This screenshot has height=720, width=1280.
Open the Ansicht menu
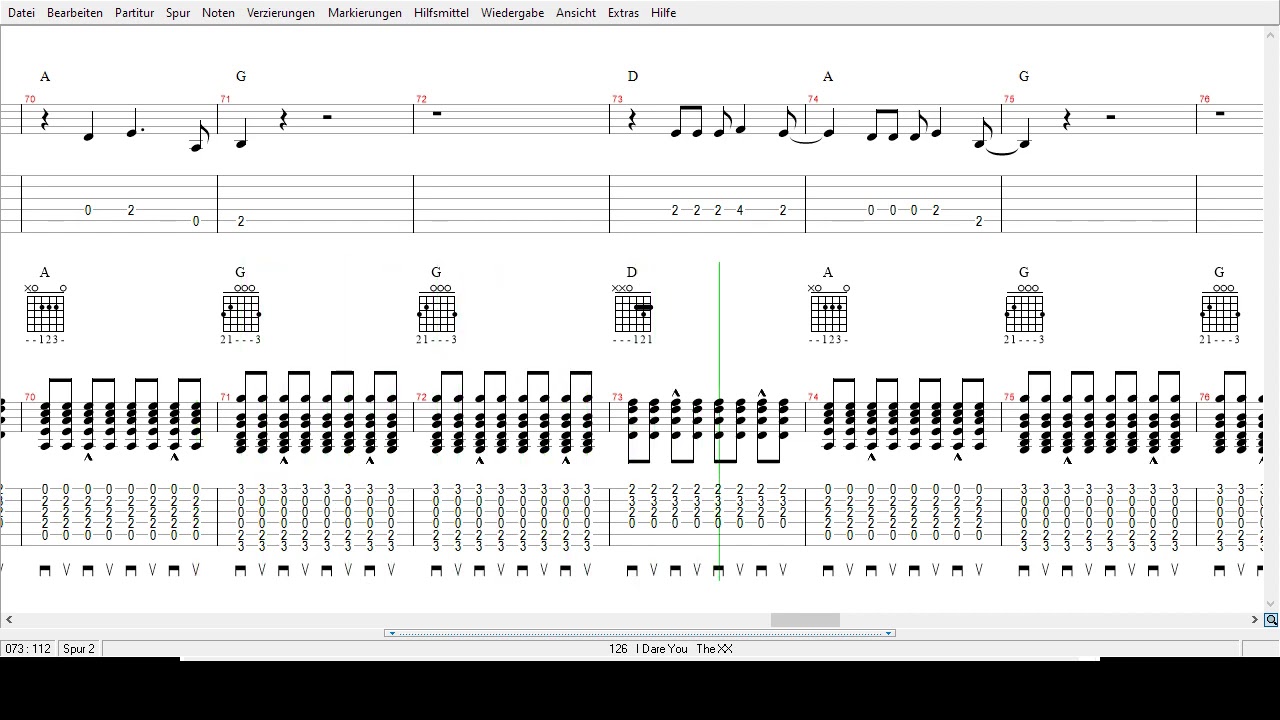576,13
